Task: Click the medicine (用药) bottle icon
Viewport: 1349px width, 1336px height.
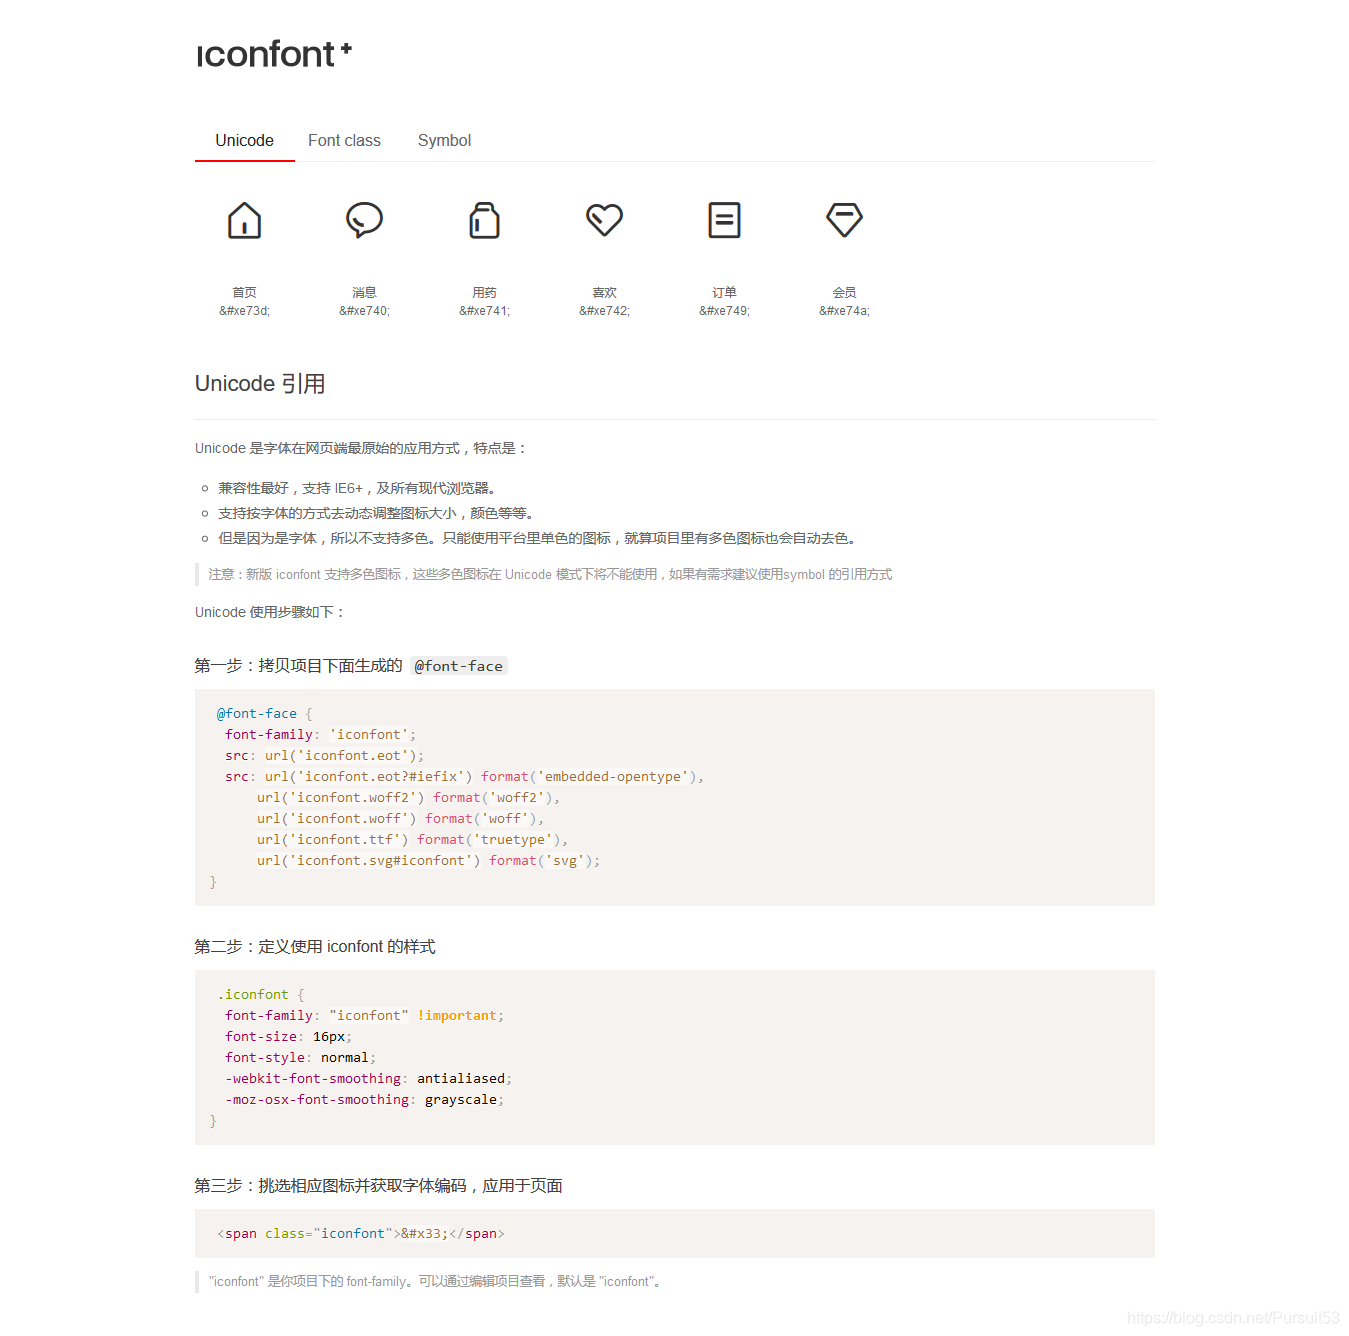Action: click(x=484, y=220)
